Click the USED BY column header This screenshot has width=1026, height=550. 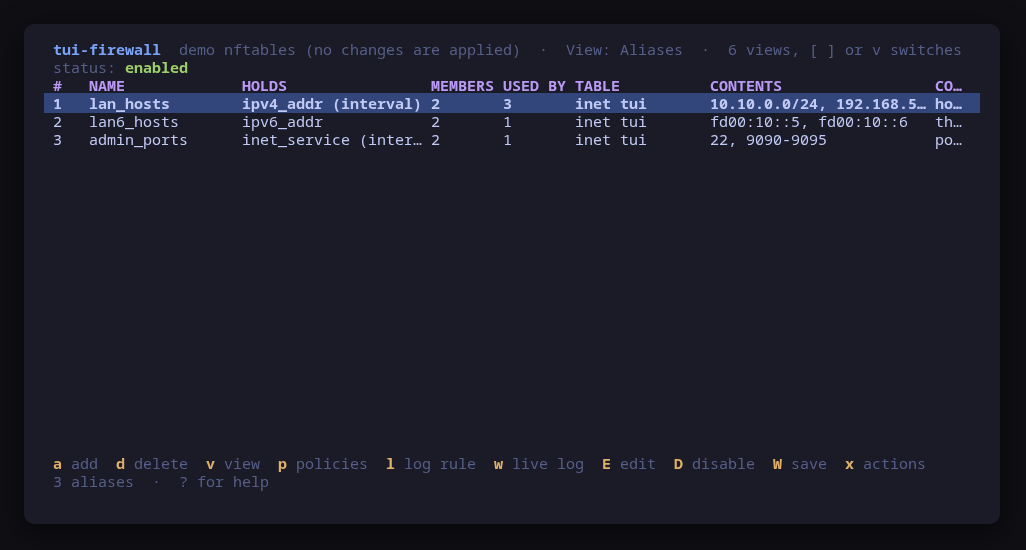tap(534, 86)
